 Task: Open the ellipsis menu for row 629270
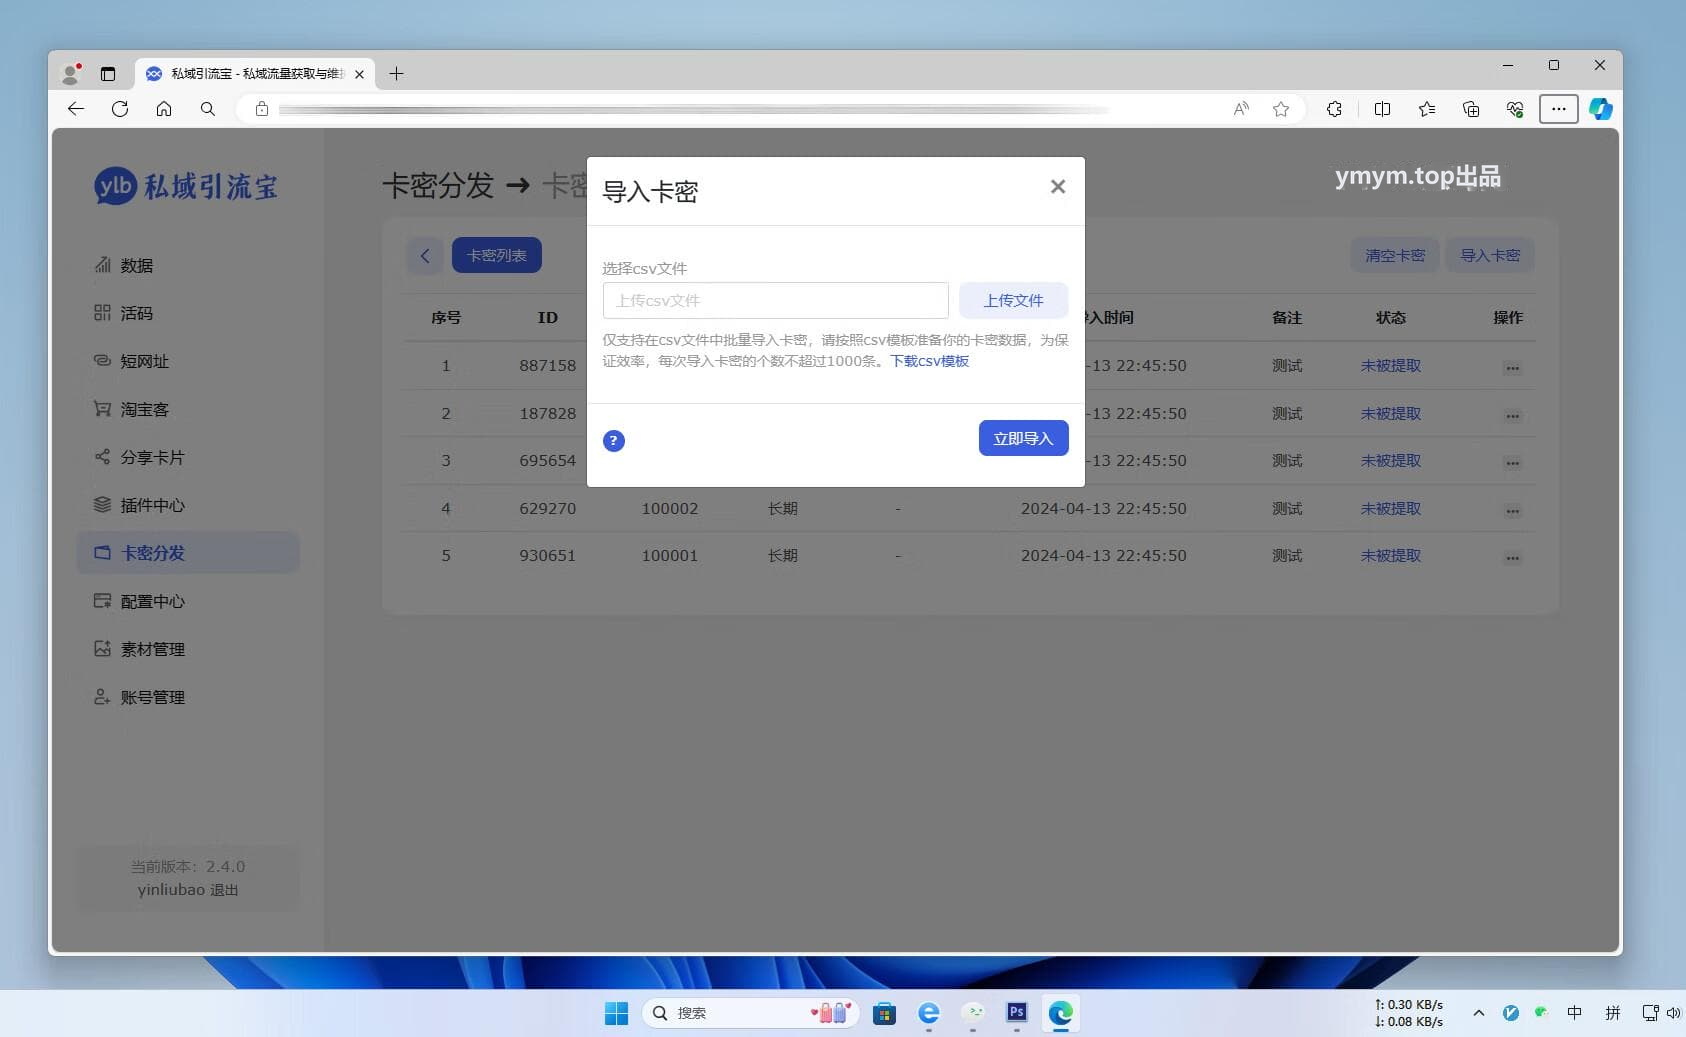pos(1512,510)
